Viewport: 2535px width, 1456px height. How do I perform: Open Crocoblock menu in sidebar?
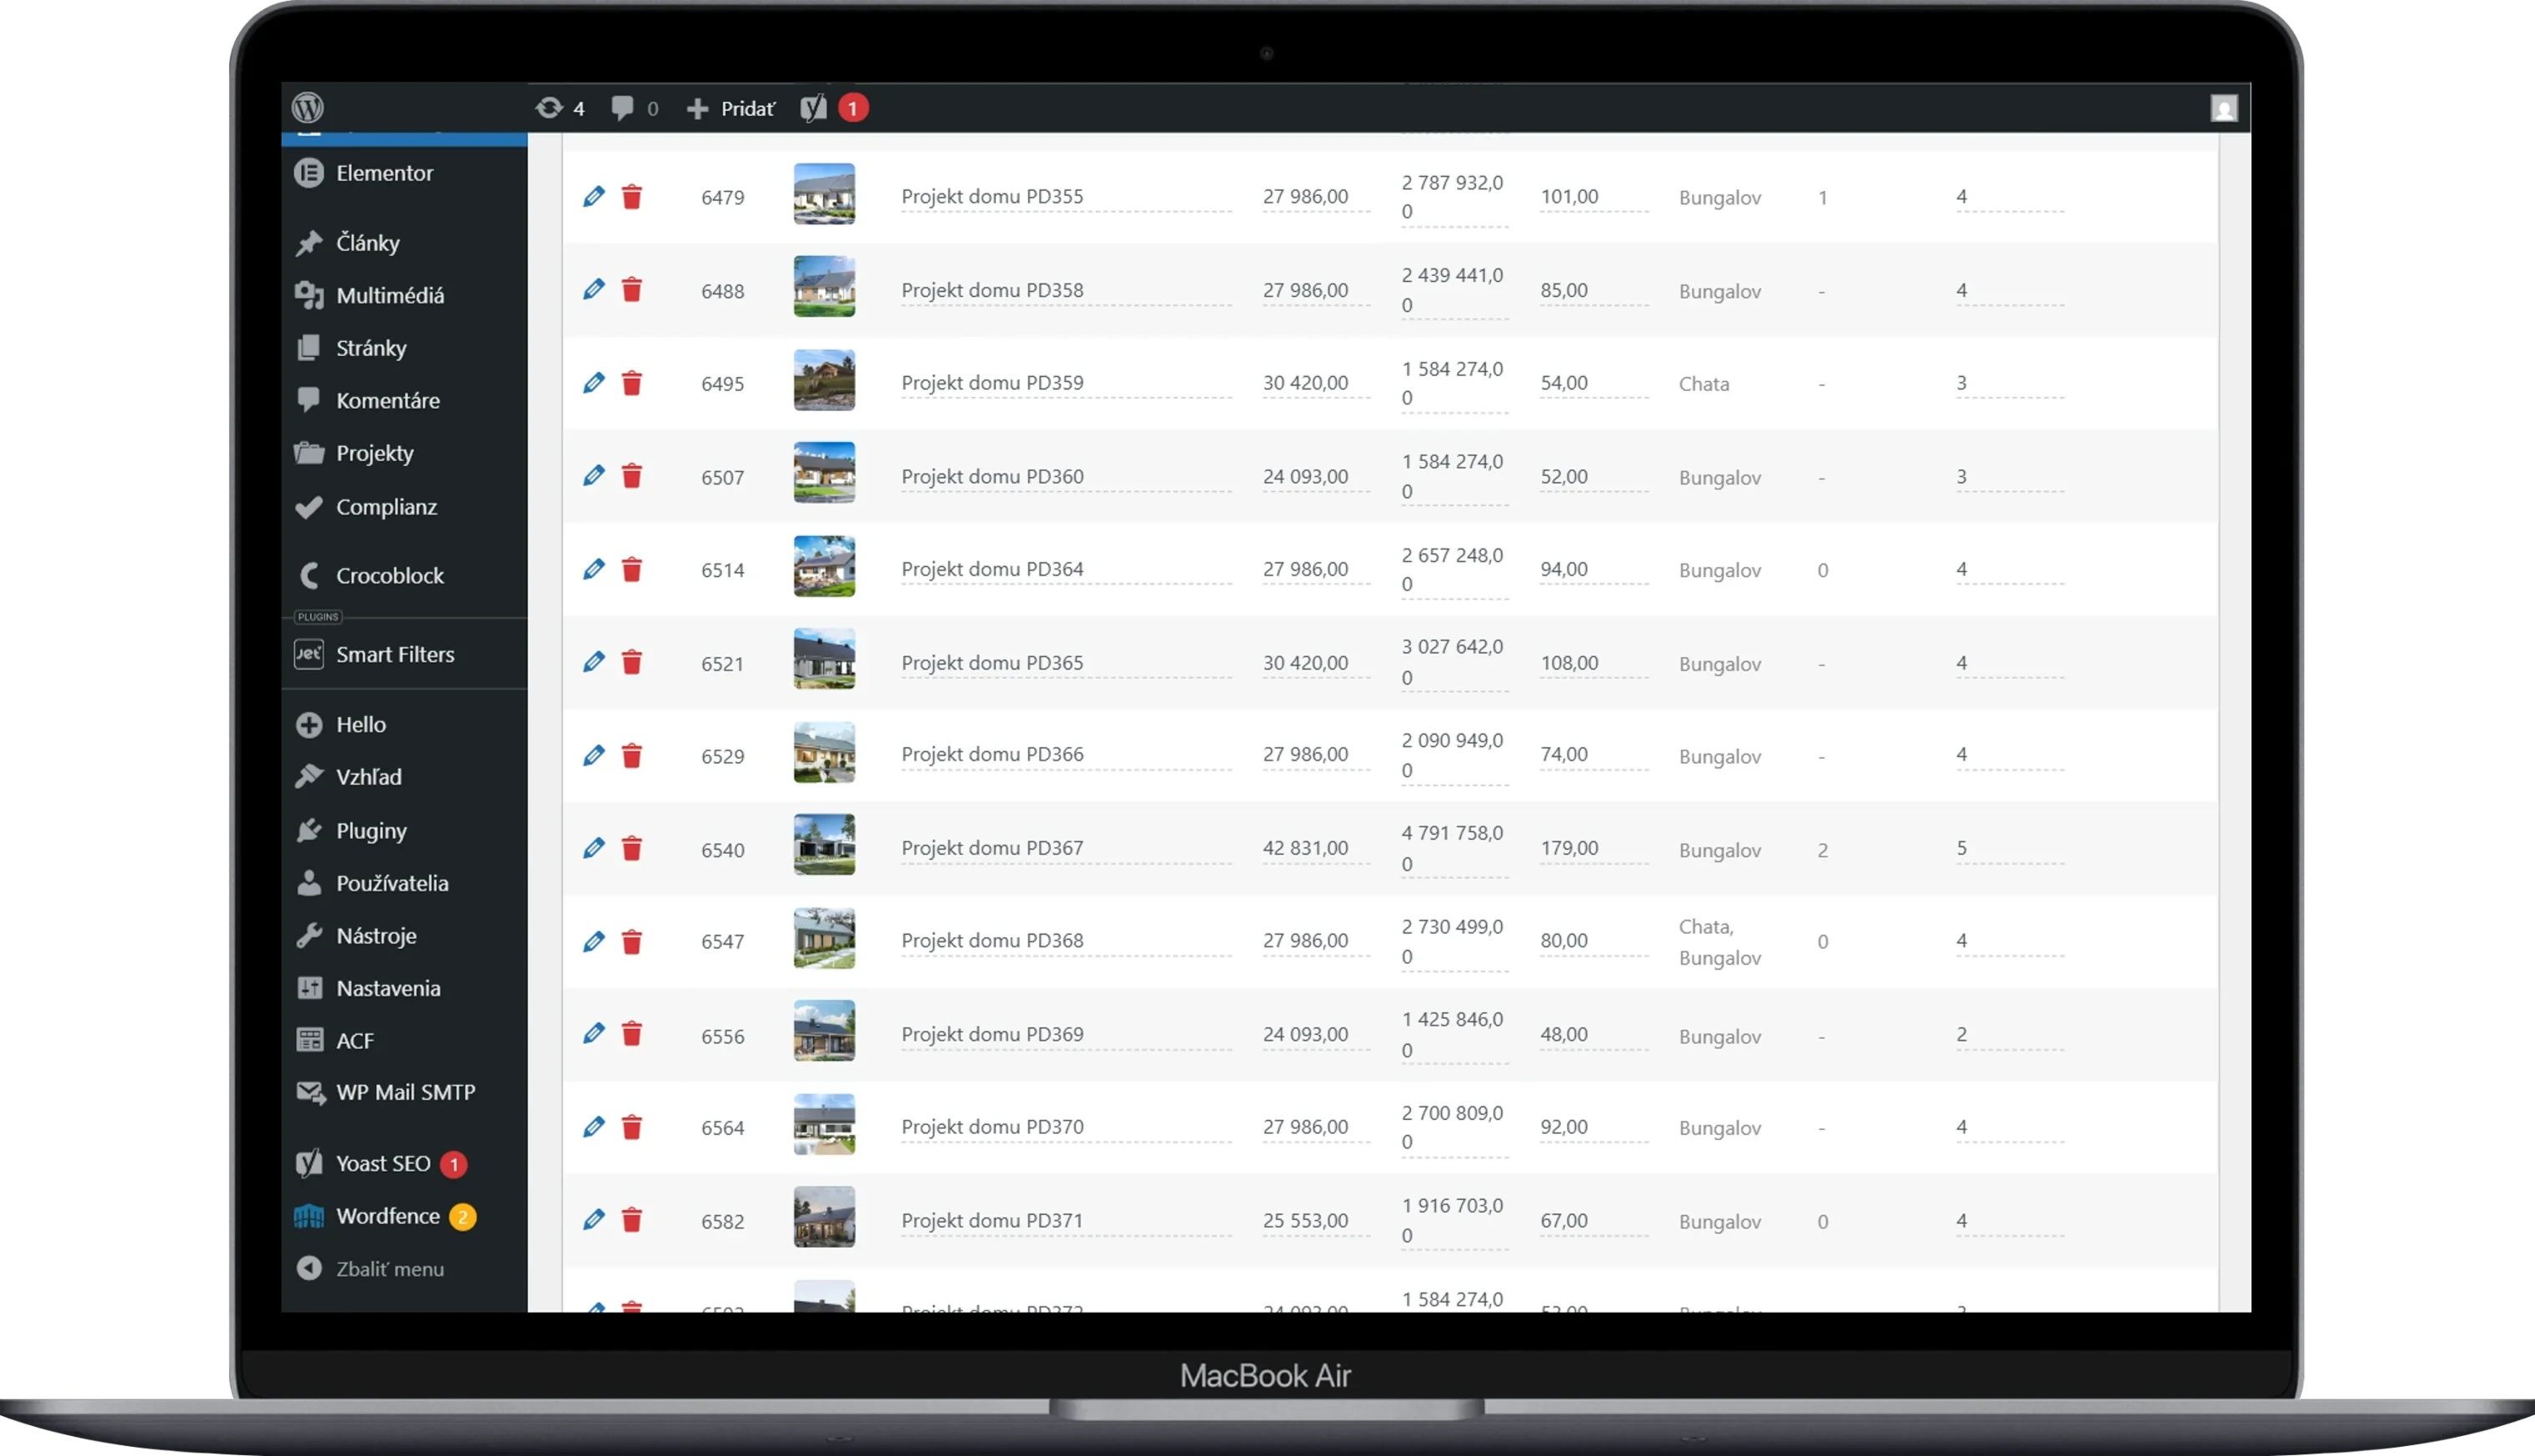389,575
